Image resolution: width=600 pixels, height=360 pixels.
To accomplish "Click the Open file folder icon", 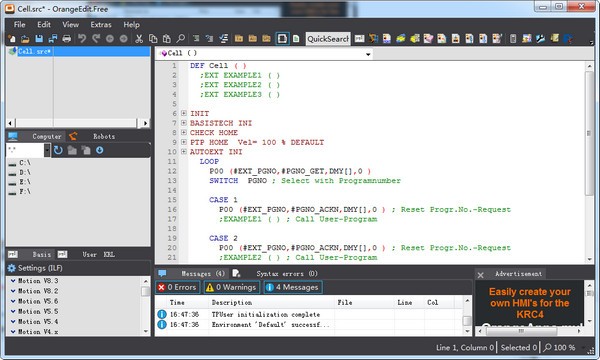I will (25, 39).
